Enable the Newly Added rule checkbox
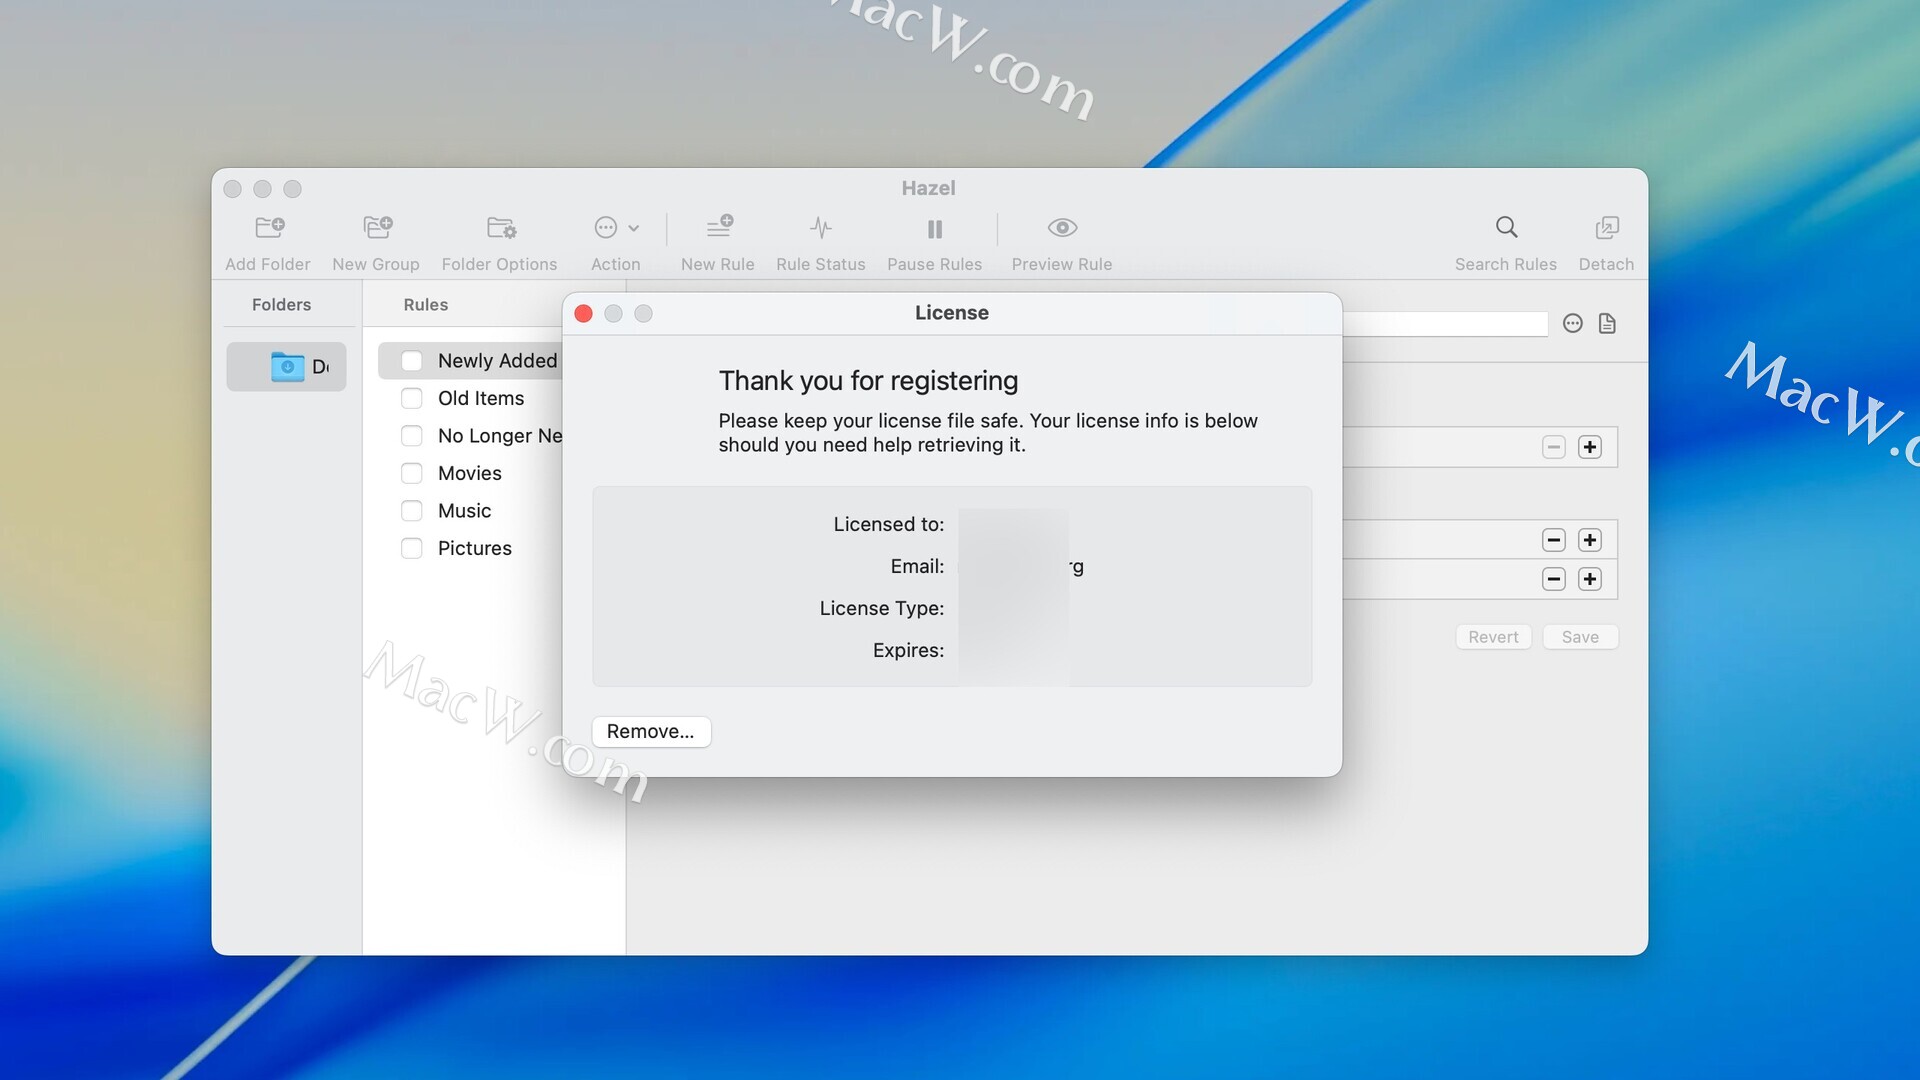This screenshot has width=1920, height=1080. tap(412, 361)
